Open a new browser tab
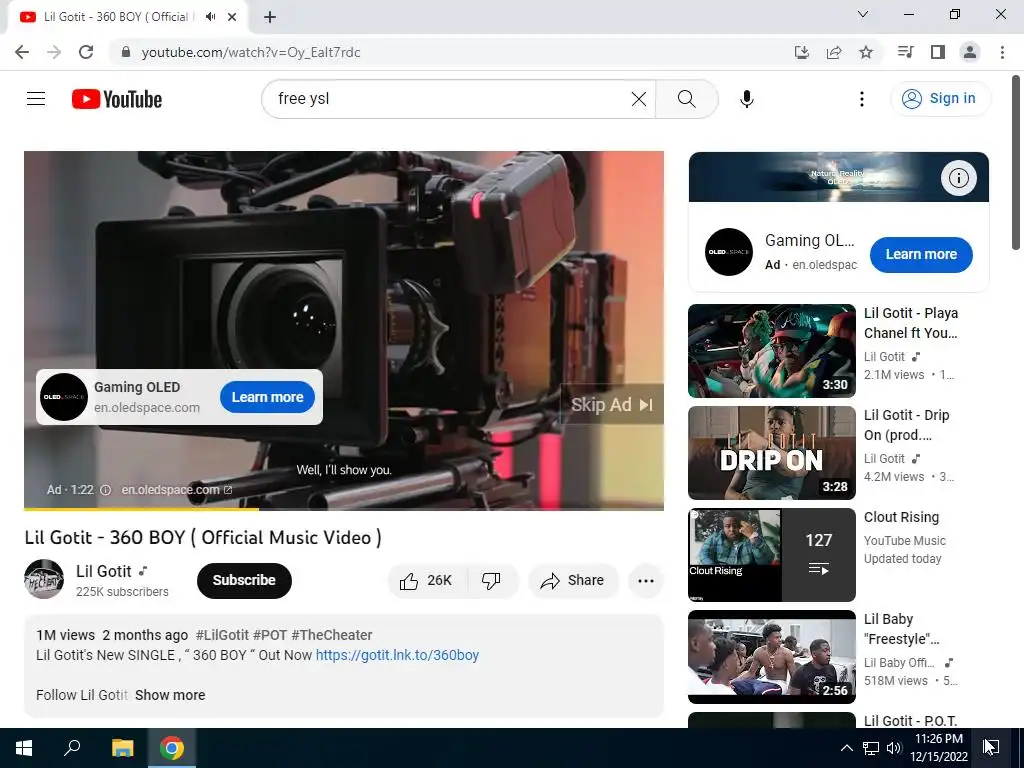The image size is (1024, 768). point(270,17)
